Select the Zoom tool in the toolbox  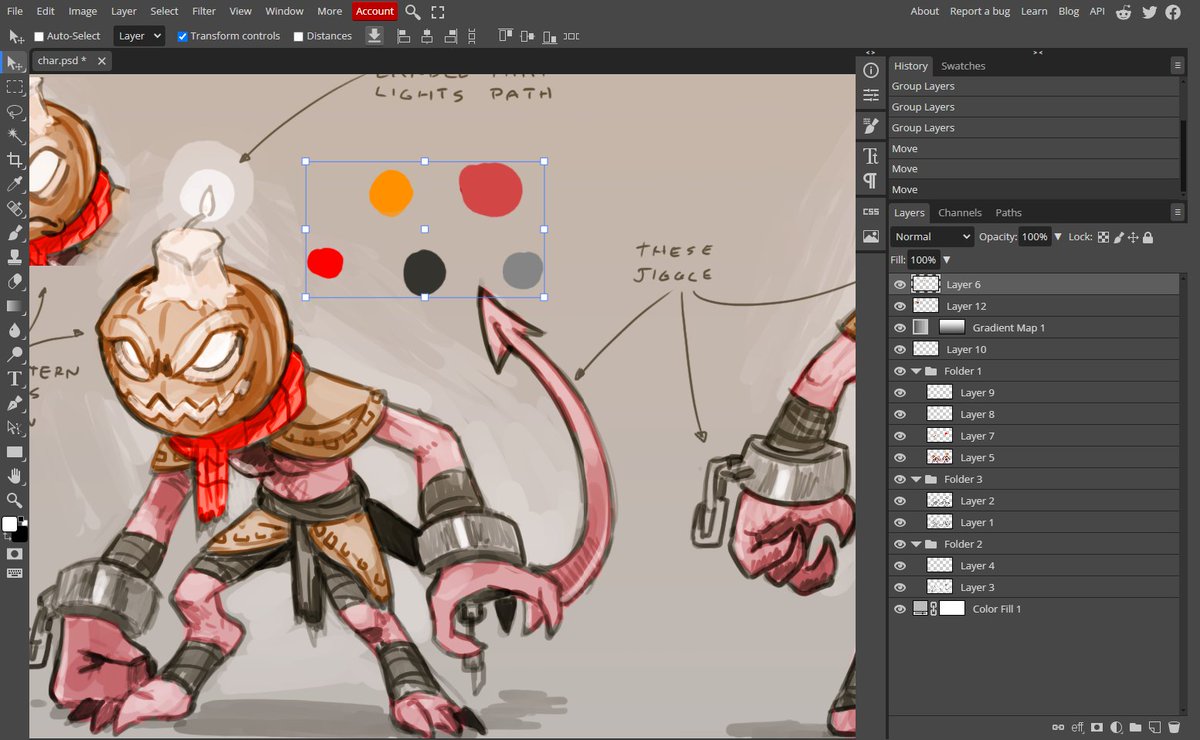coord(15,500)
